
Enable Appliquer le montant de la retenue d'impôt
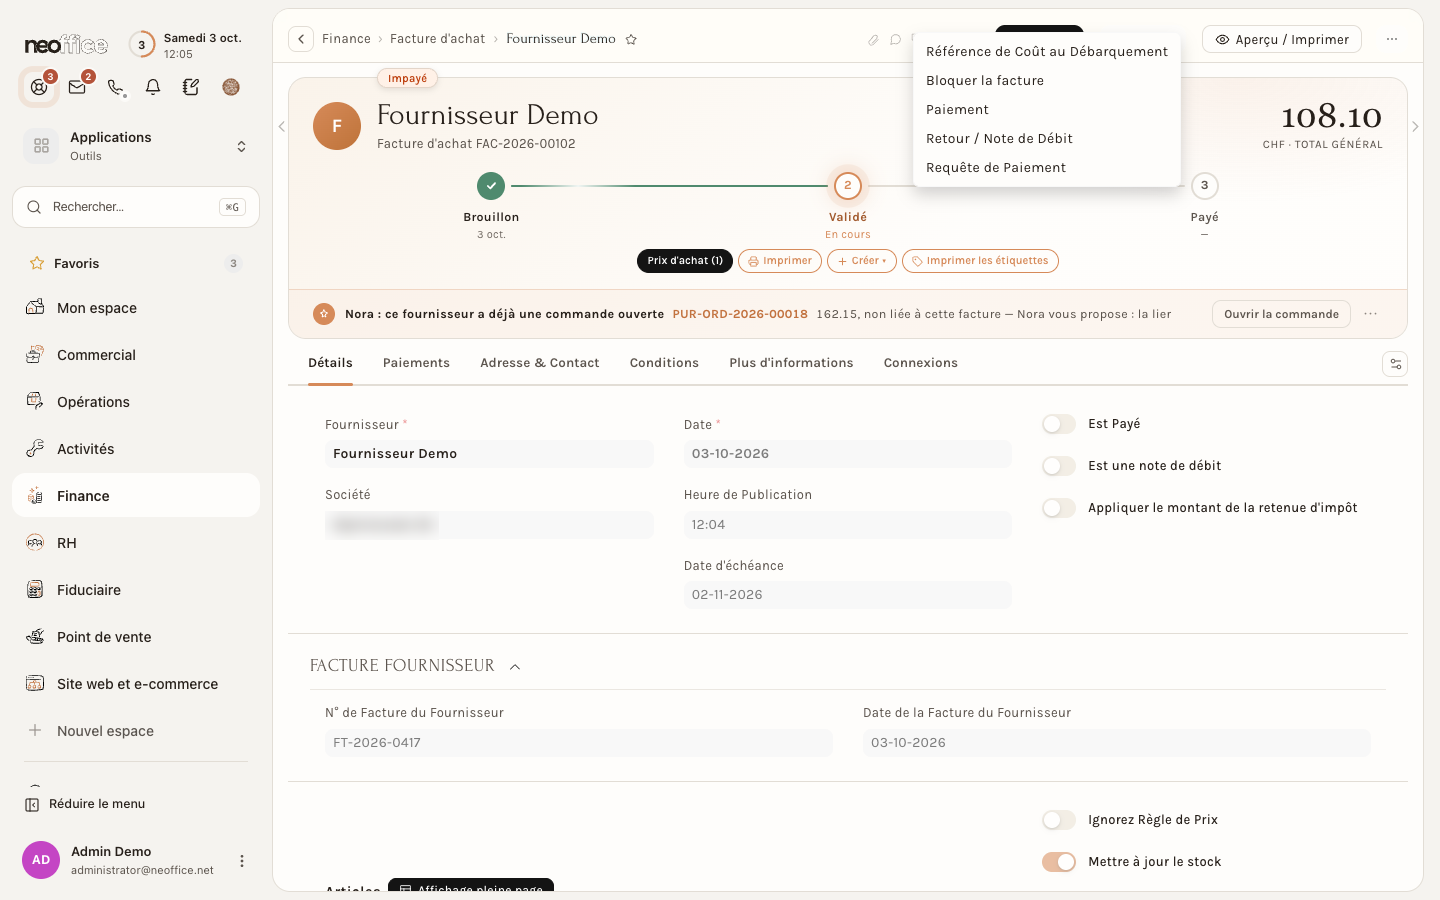click(x=1059, y=508)
